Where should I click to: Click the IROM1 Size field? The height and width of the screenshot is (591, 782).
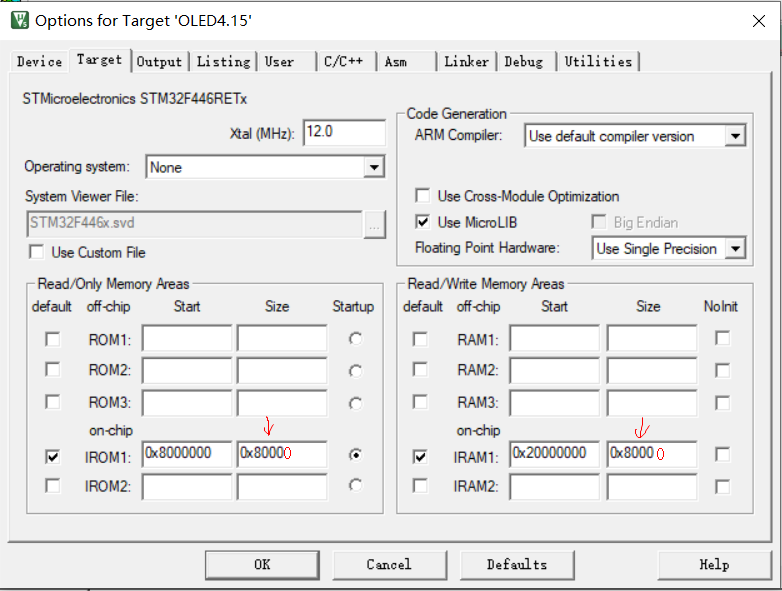tap(282, 454)
